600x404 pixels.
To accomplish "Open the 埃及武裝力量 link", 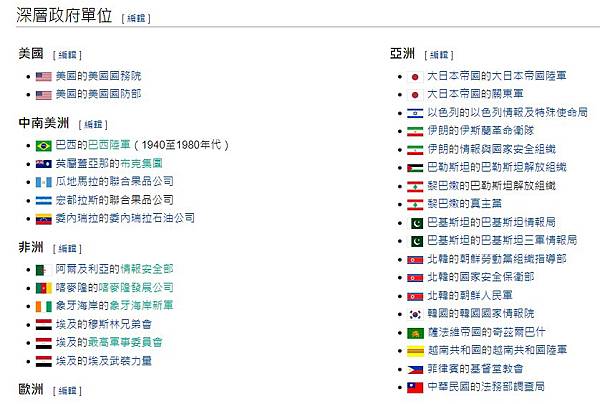I will coord(120,361).
